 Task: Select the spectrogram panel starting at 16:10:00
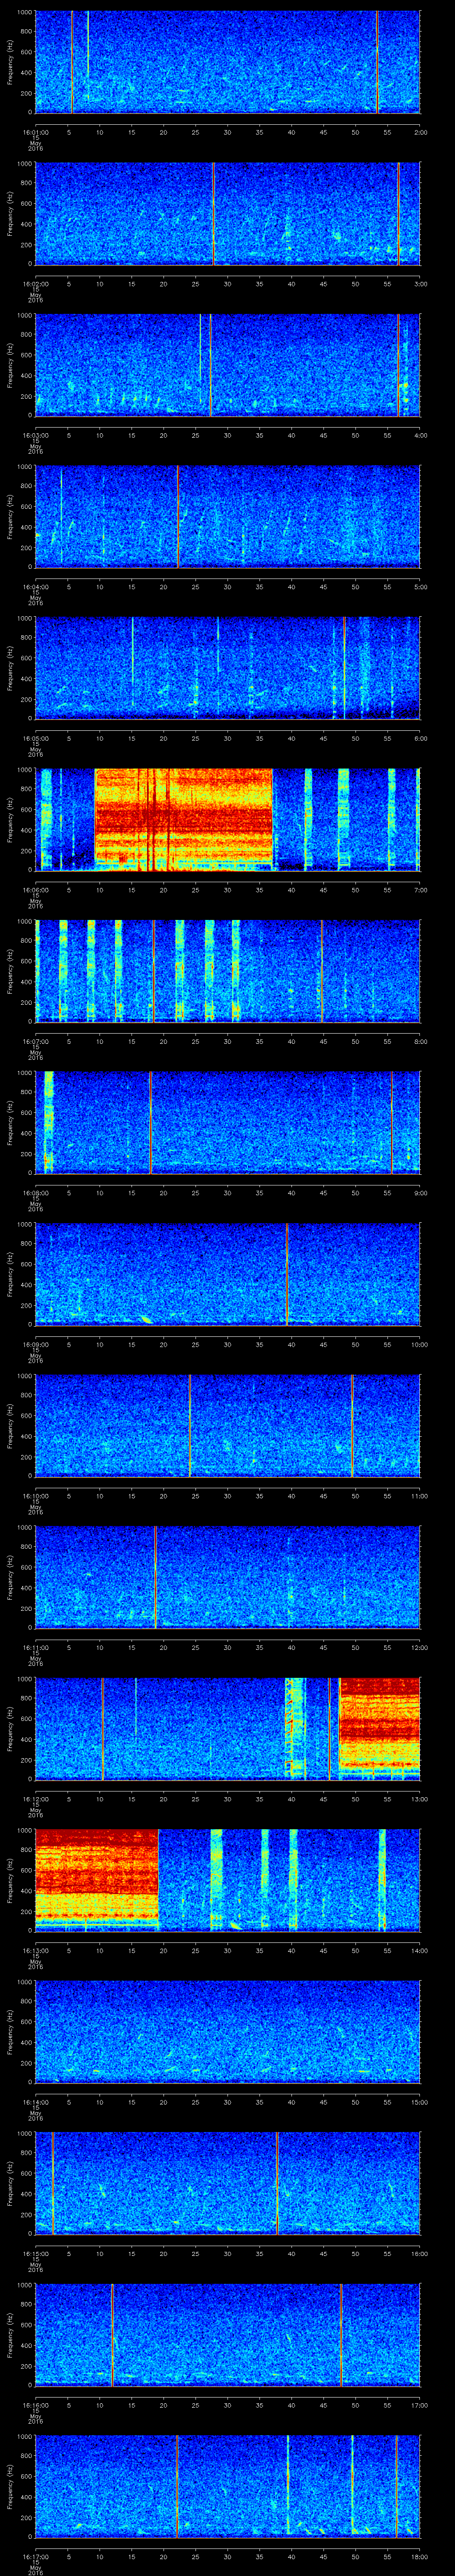click(227, 1425)
